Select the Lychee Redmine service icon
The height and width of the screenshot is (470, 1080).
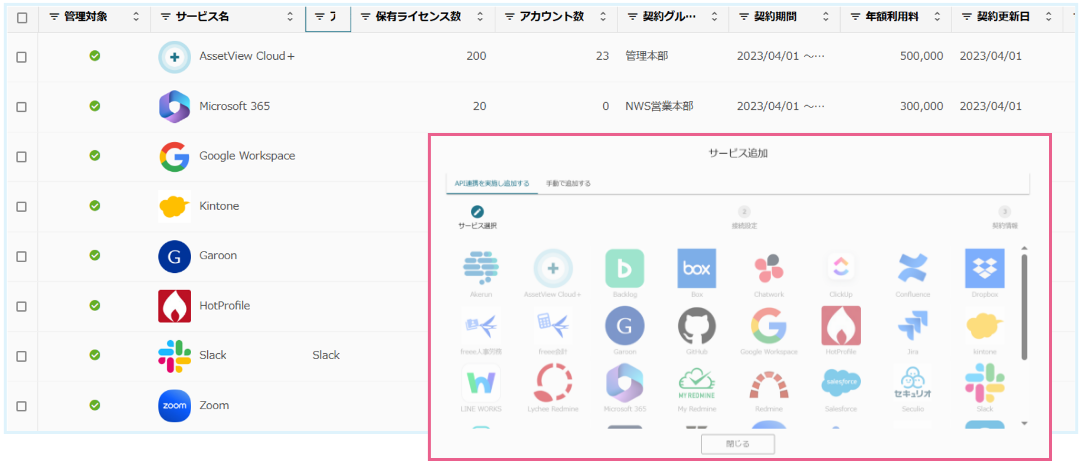(x=553, y=383)
